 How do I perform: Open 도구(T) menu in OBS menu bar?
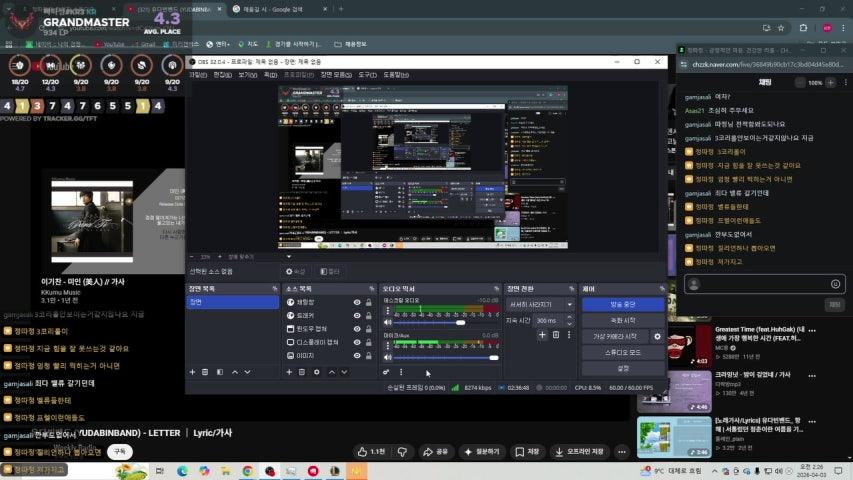(368, 74)
